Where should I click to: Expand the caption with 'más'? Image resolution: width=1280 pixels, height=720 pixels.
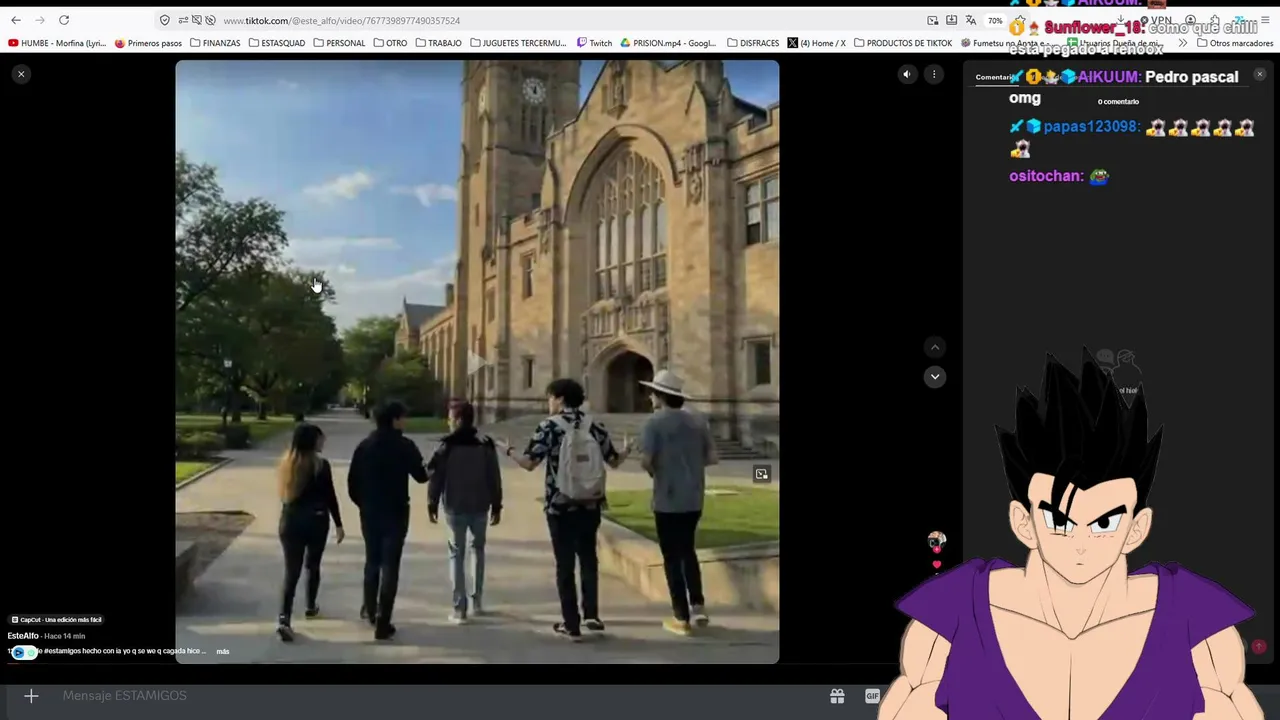223,652
